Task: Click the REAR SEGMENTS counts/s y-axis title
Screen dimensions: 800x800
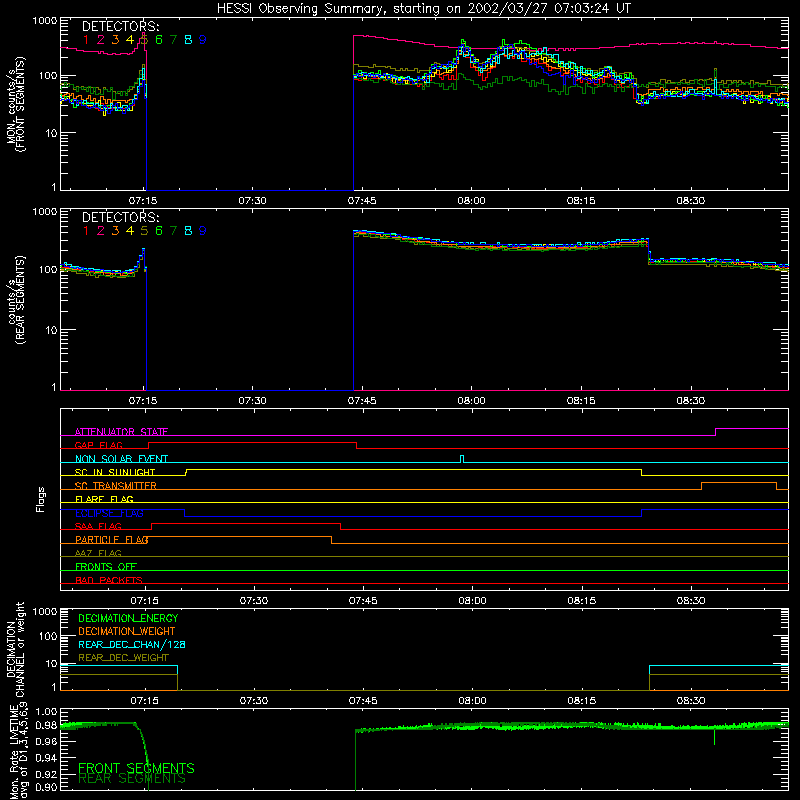Action: tap(16, 299)
